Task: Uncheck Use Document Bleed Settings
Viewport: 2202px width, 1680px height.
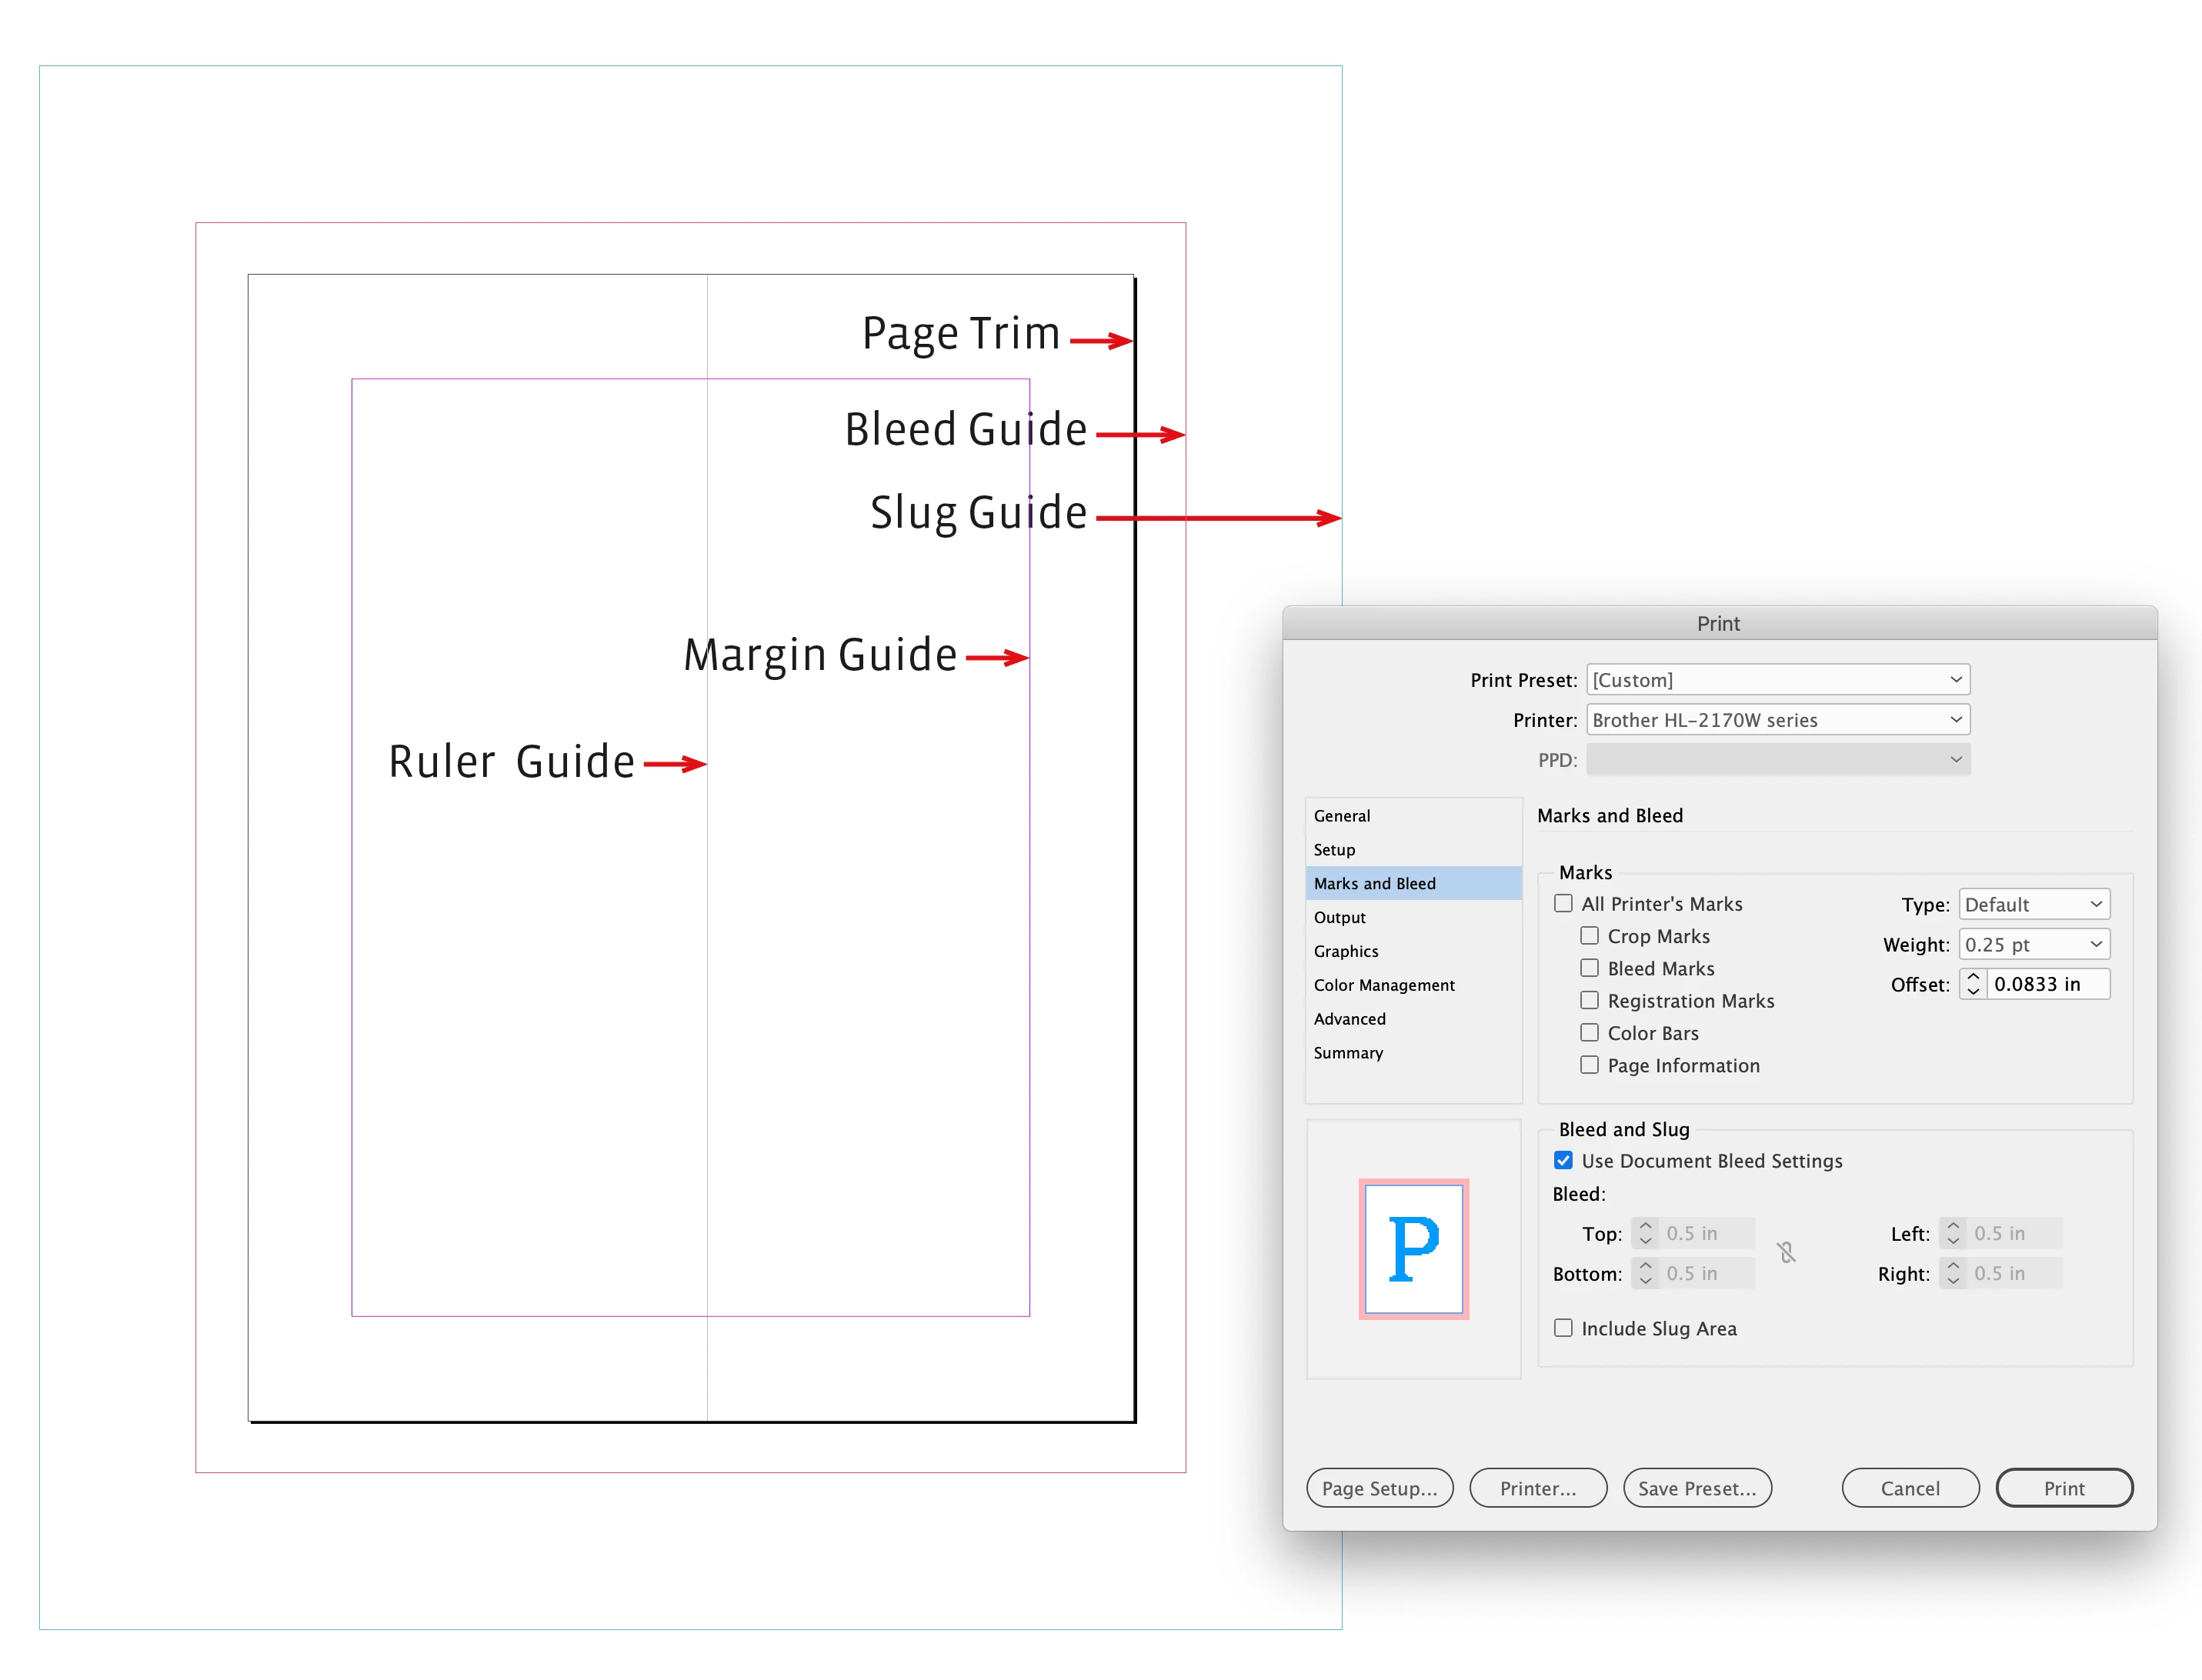Action: pyautogui.click(x=1563, y=1161)
